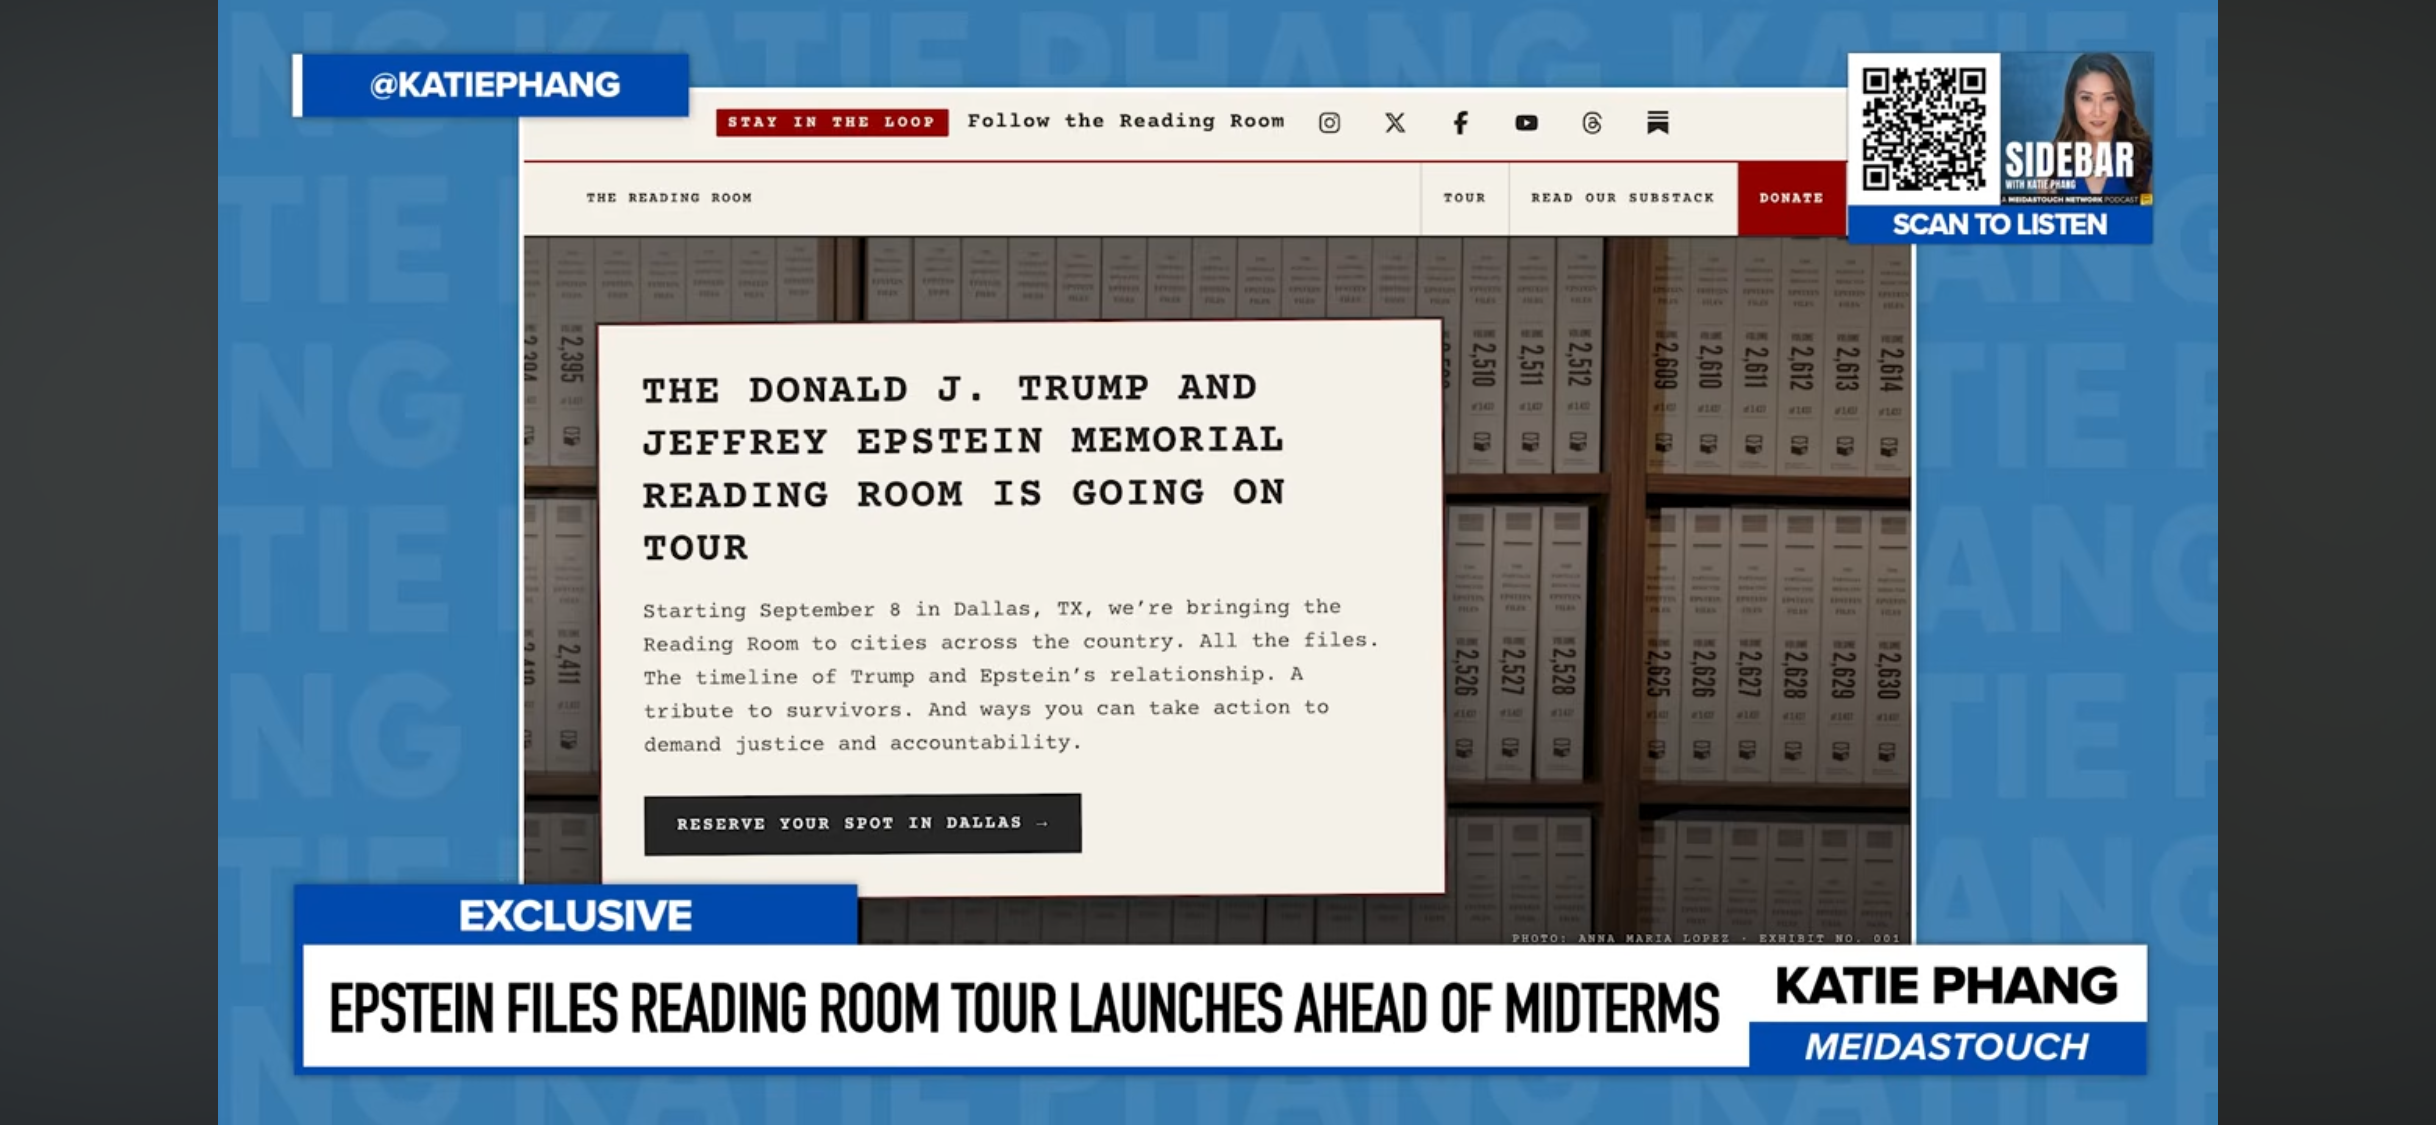Click the X (Twitter) icon
2436x1125 pixels.
tap(1395, 123)
